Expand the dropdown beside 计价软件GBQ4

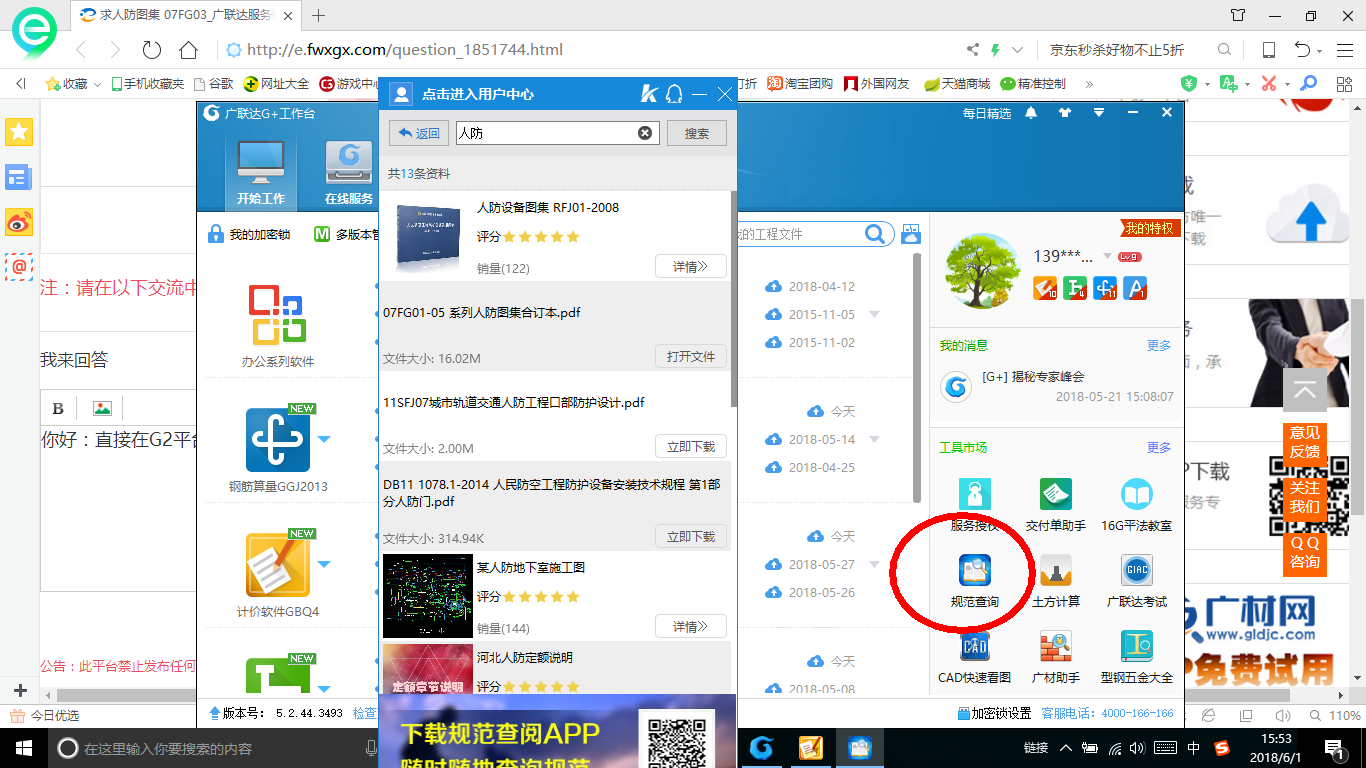[324, 564]
